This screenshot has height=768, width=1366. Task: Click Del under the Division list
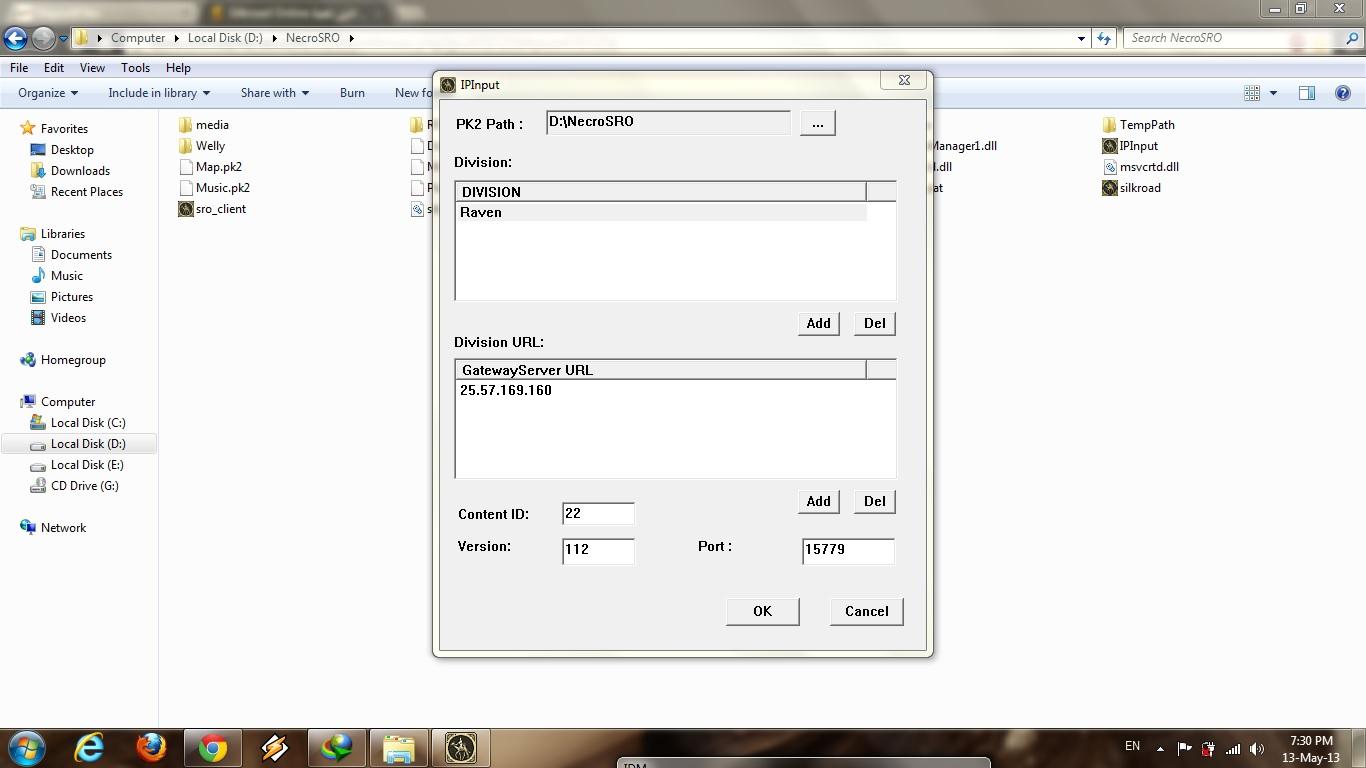tap(874, 323)
